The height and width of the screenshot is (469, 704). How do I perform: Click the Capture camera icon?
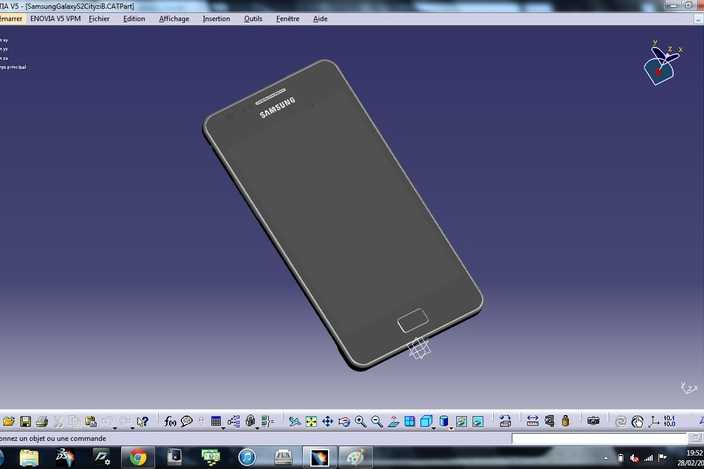(x=593, y=421)
